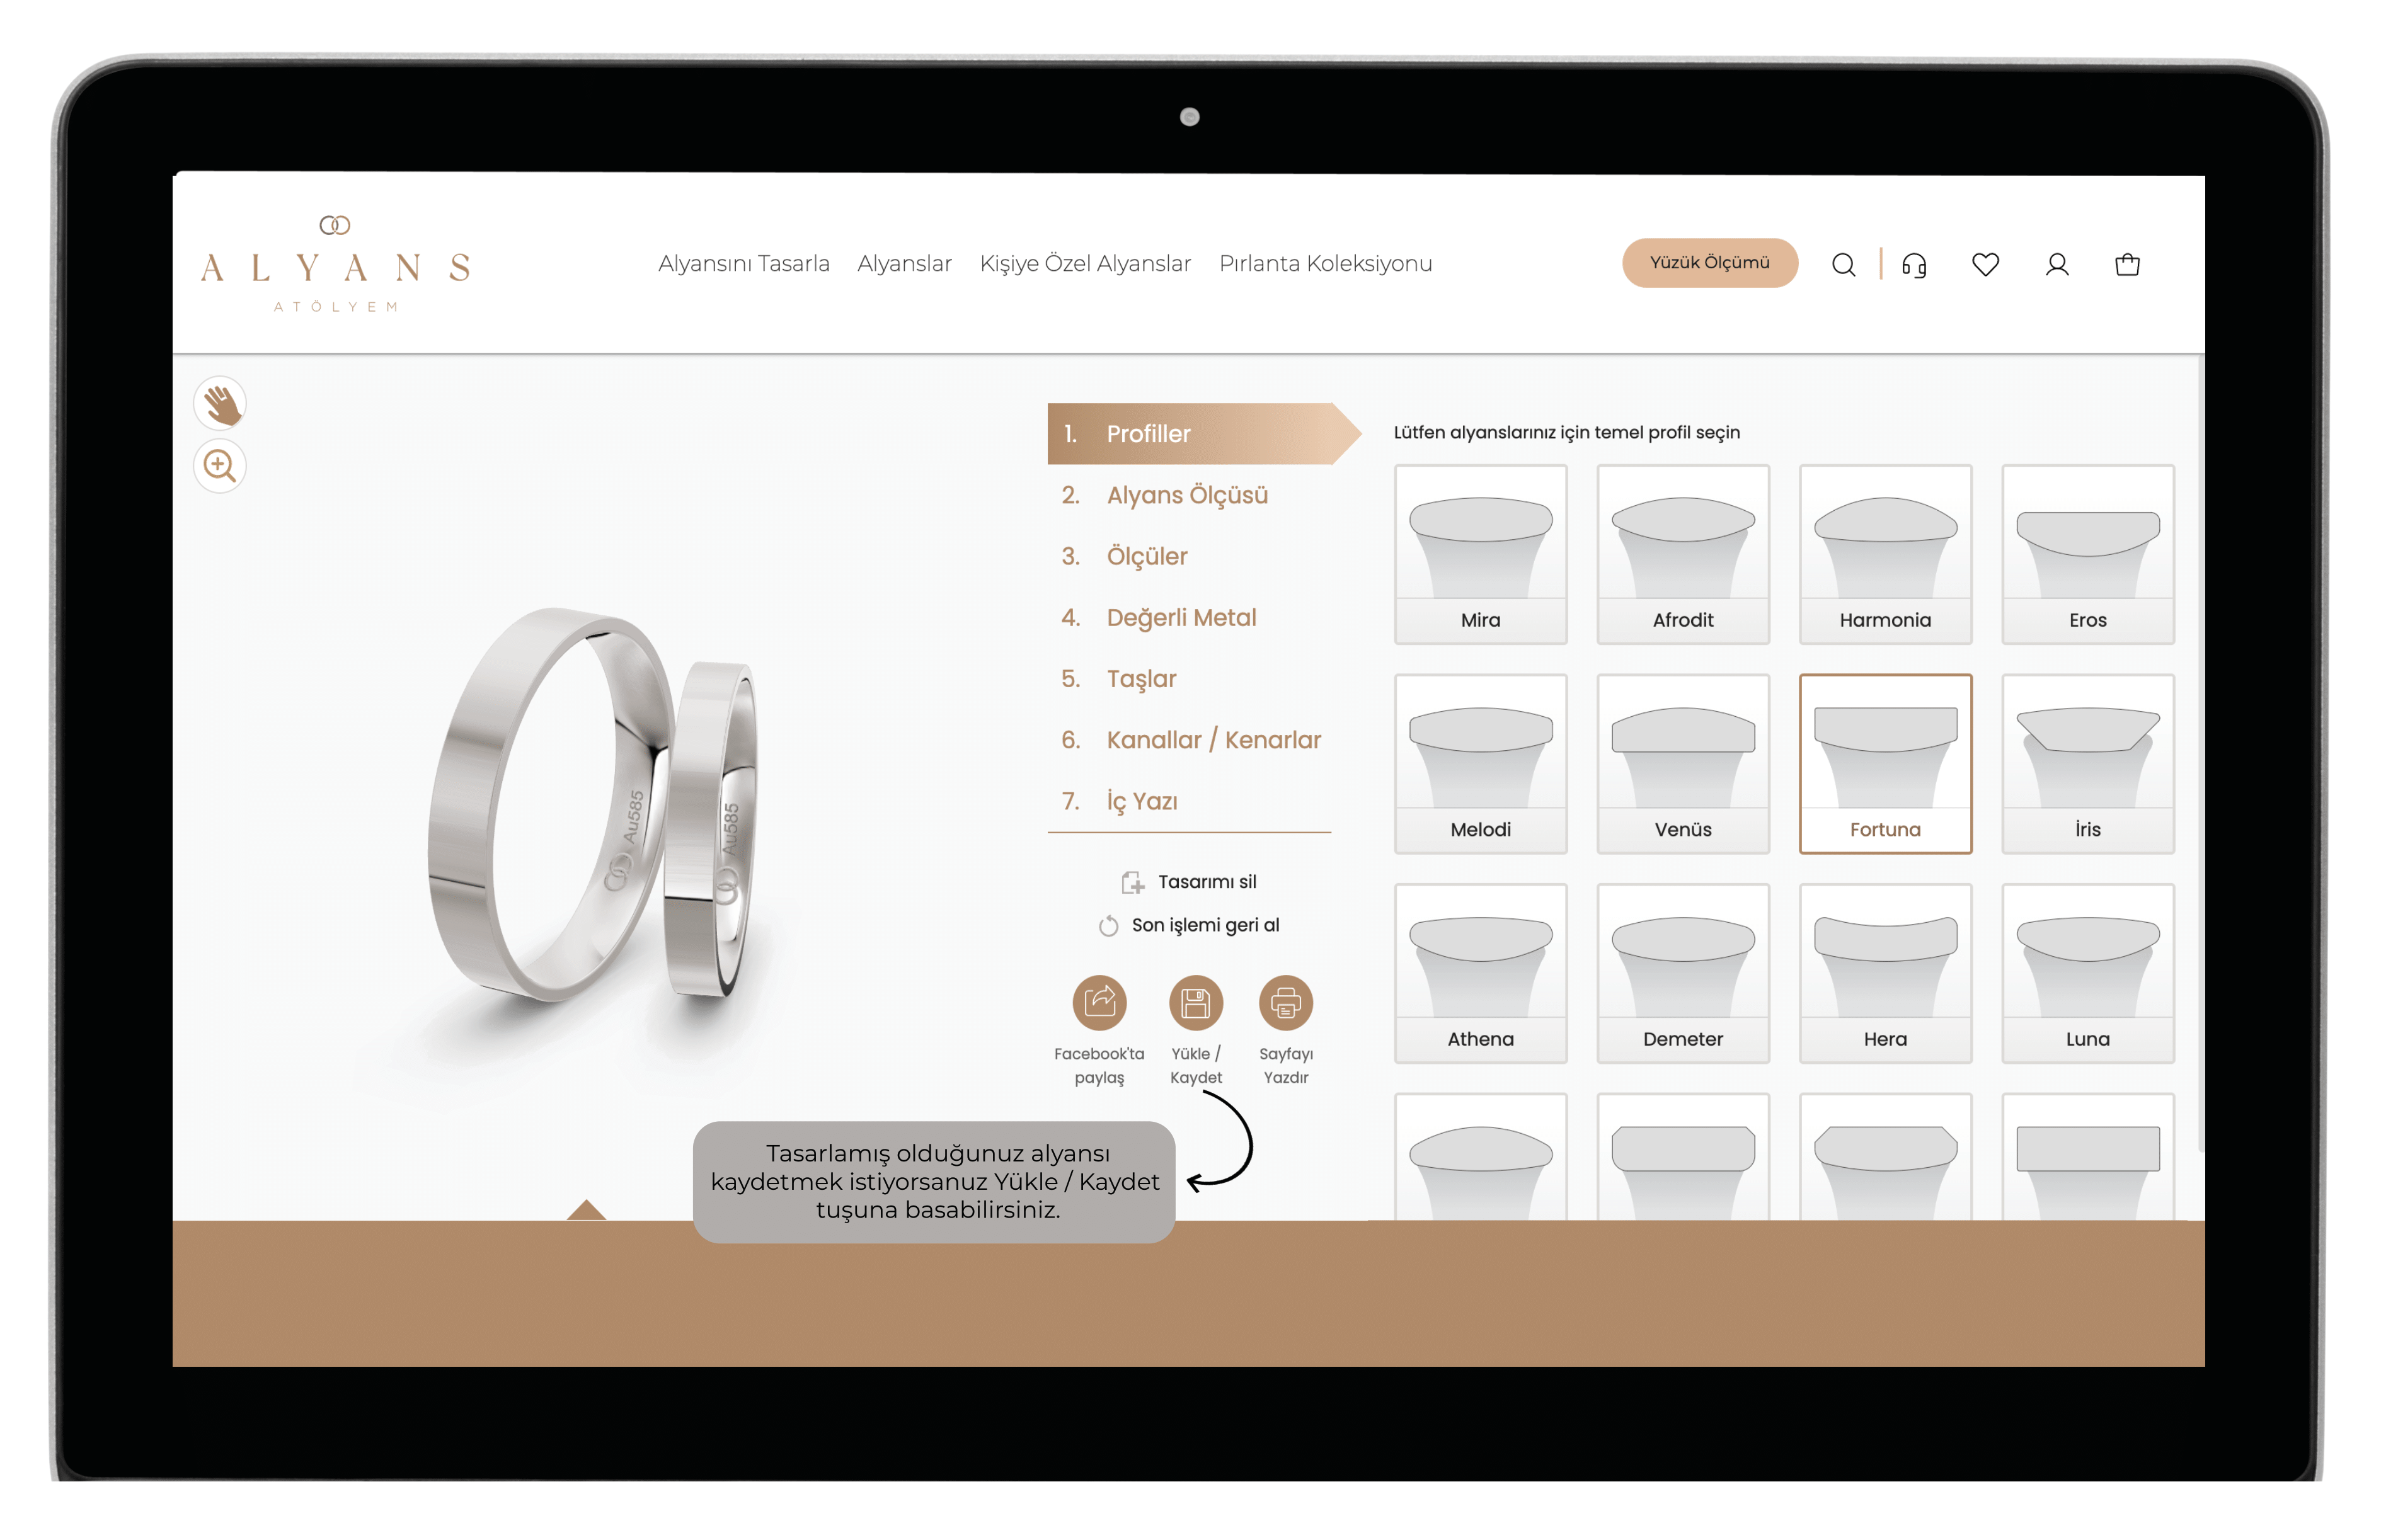
Task: Select the Mira ring profile
Action: [1482, 542]
